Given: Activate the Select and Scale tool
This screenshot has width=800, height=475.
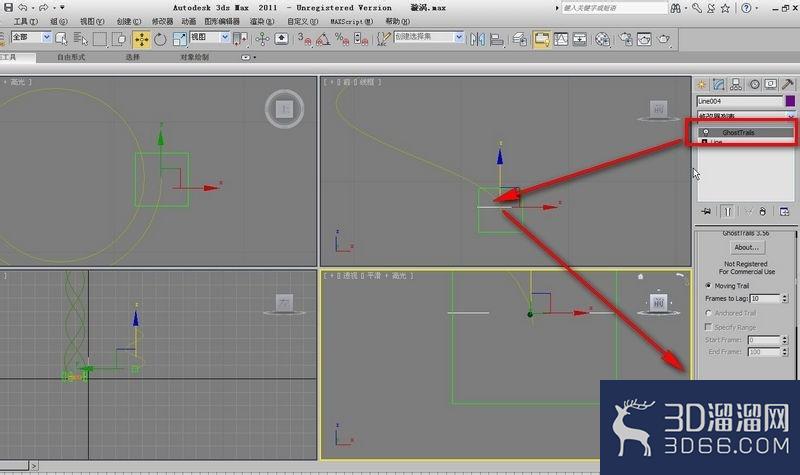Looking at the screenshot, I should point(180,39).
